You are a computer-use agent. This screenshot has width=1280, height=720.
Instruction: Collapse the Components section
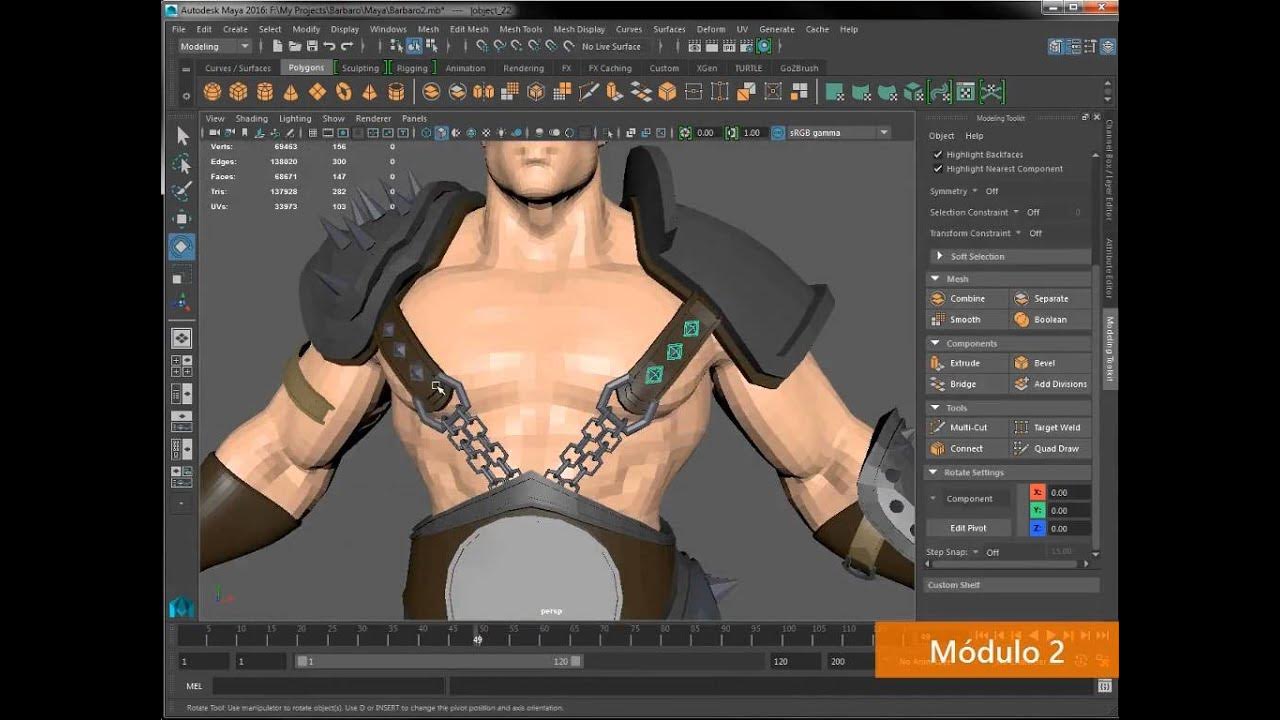tap(1010, 343)
